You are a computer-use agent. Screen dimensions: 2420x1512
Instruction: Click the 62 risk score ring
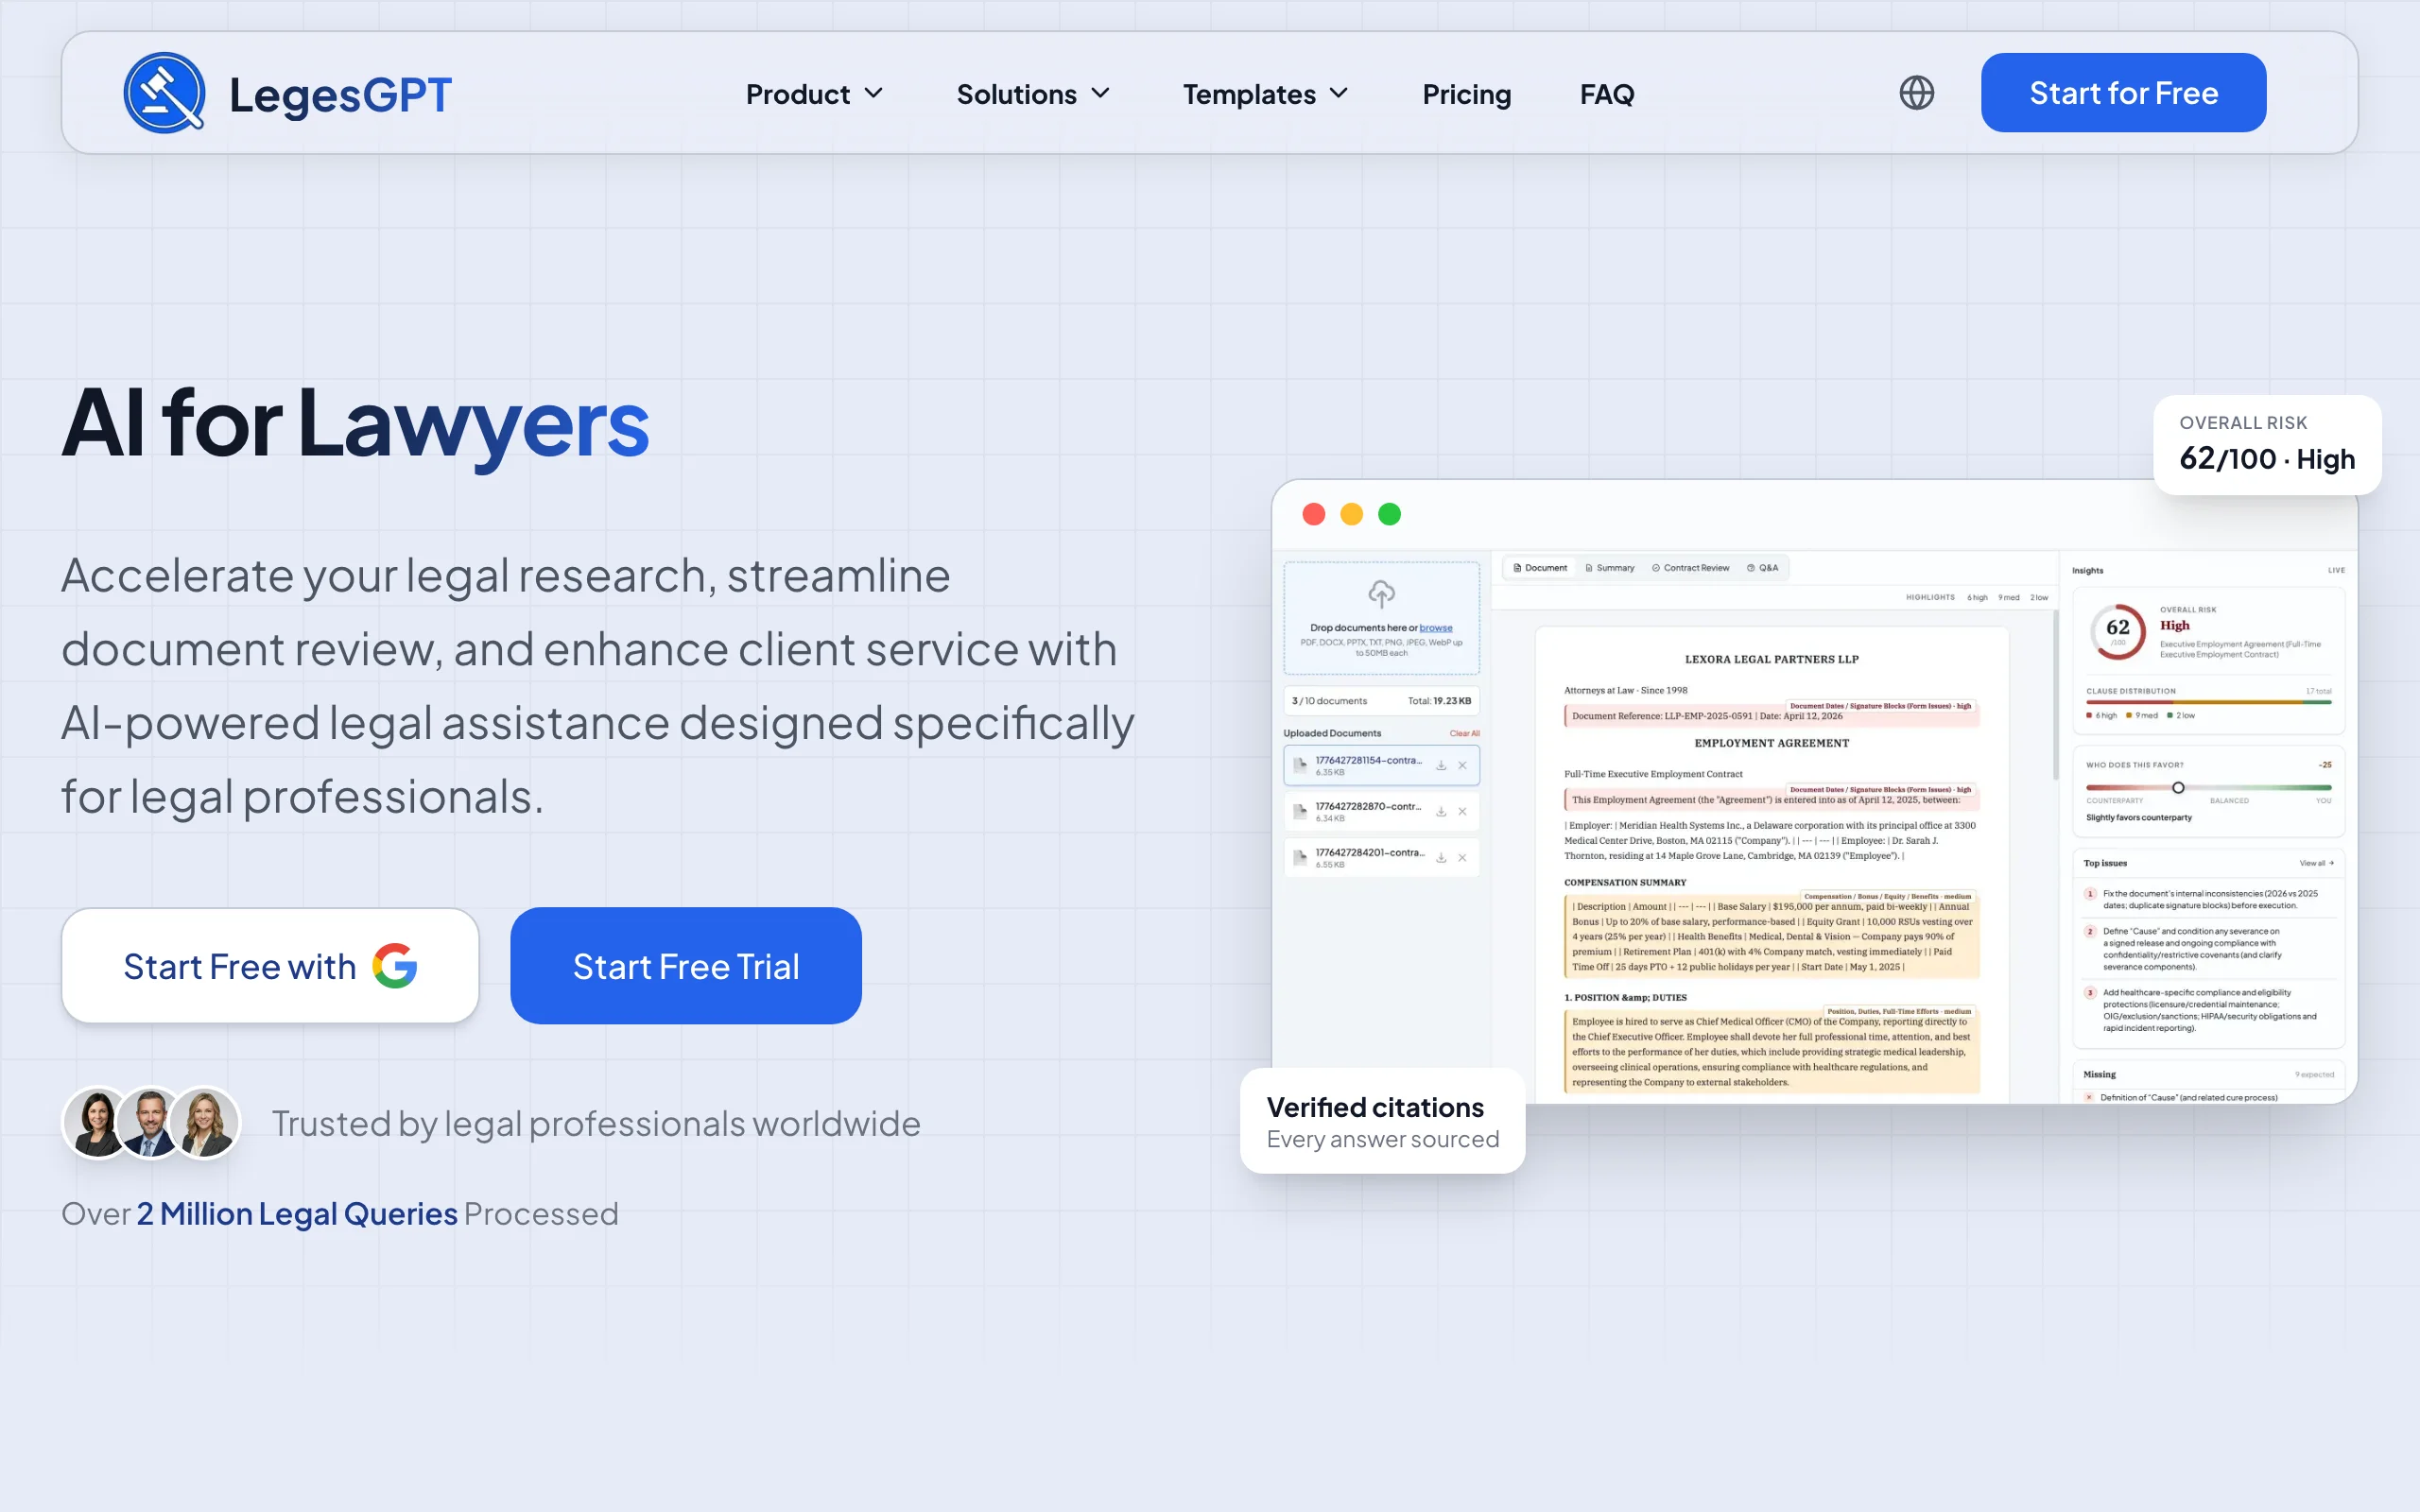pyautogui.click(x=2117, y=631)
